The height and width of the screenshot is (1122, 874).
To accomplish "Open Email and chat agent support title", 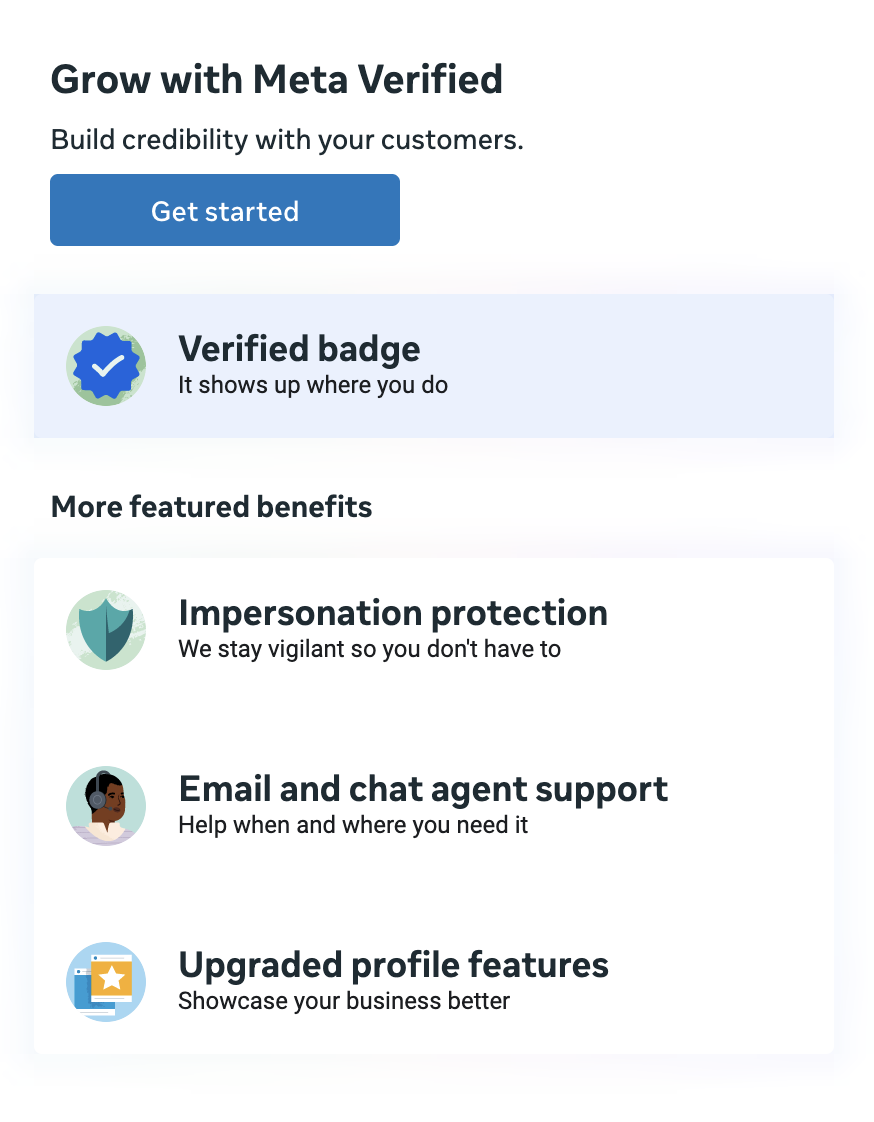I will coord(423,789).
